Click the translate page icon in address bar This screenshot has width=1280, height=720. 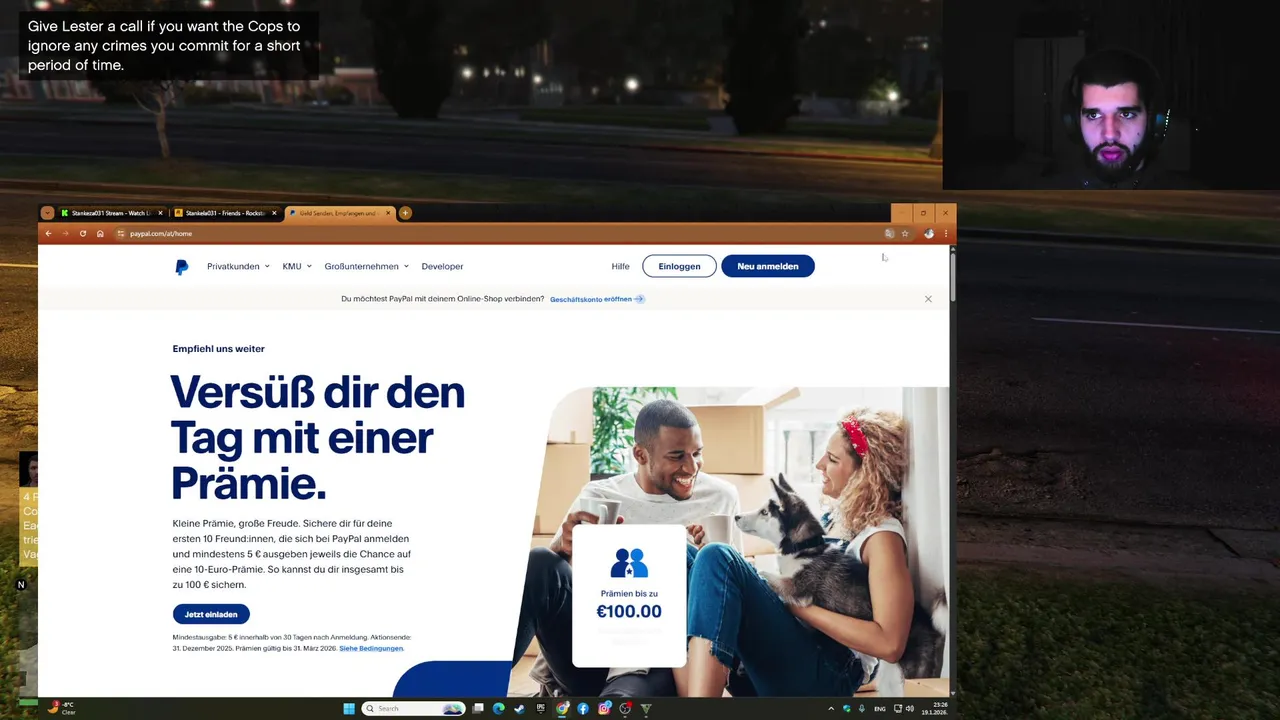889,234
